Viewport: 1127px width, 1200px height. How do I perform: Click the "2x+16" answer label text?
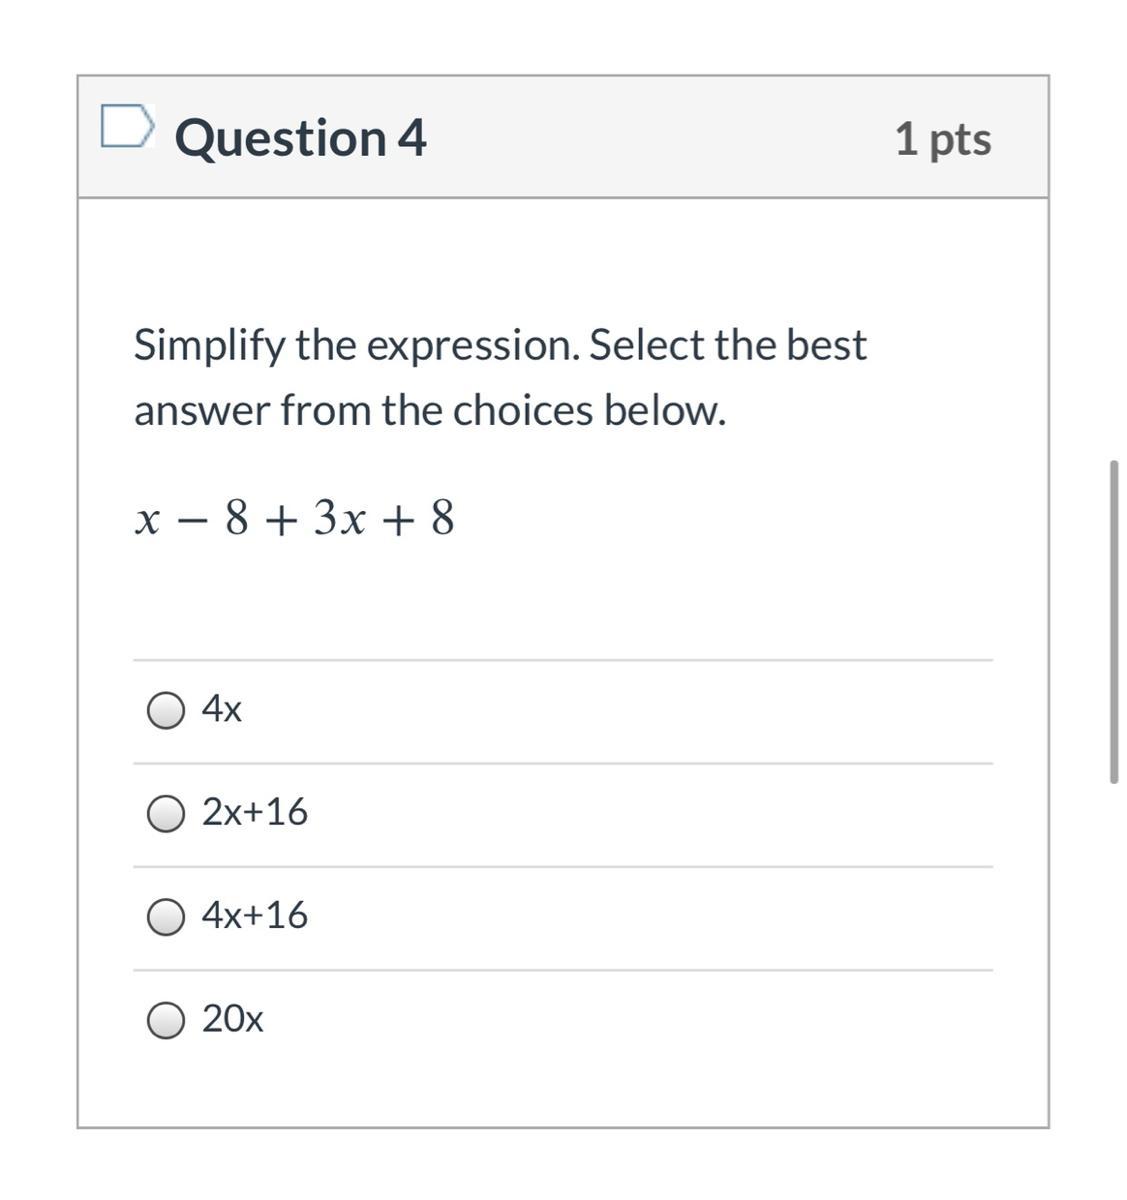coord(254,812)
